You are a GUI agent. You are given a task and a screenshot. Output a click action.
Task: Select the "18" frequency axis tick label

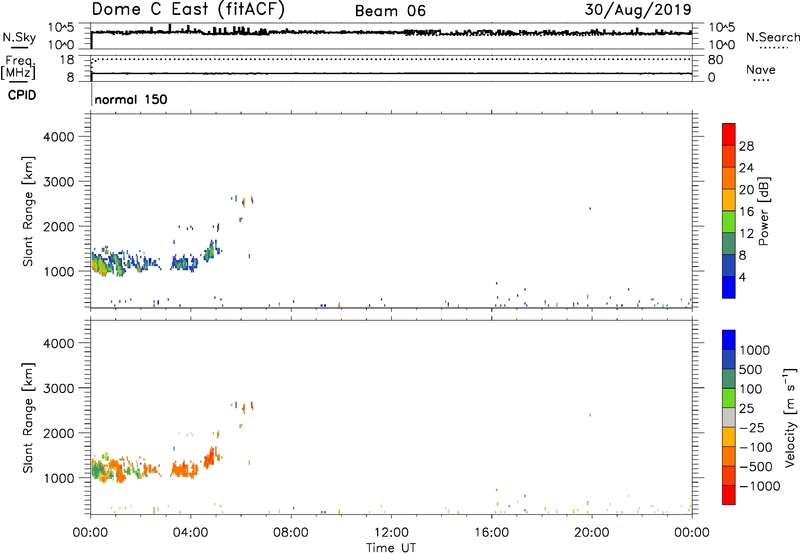67,60
